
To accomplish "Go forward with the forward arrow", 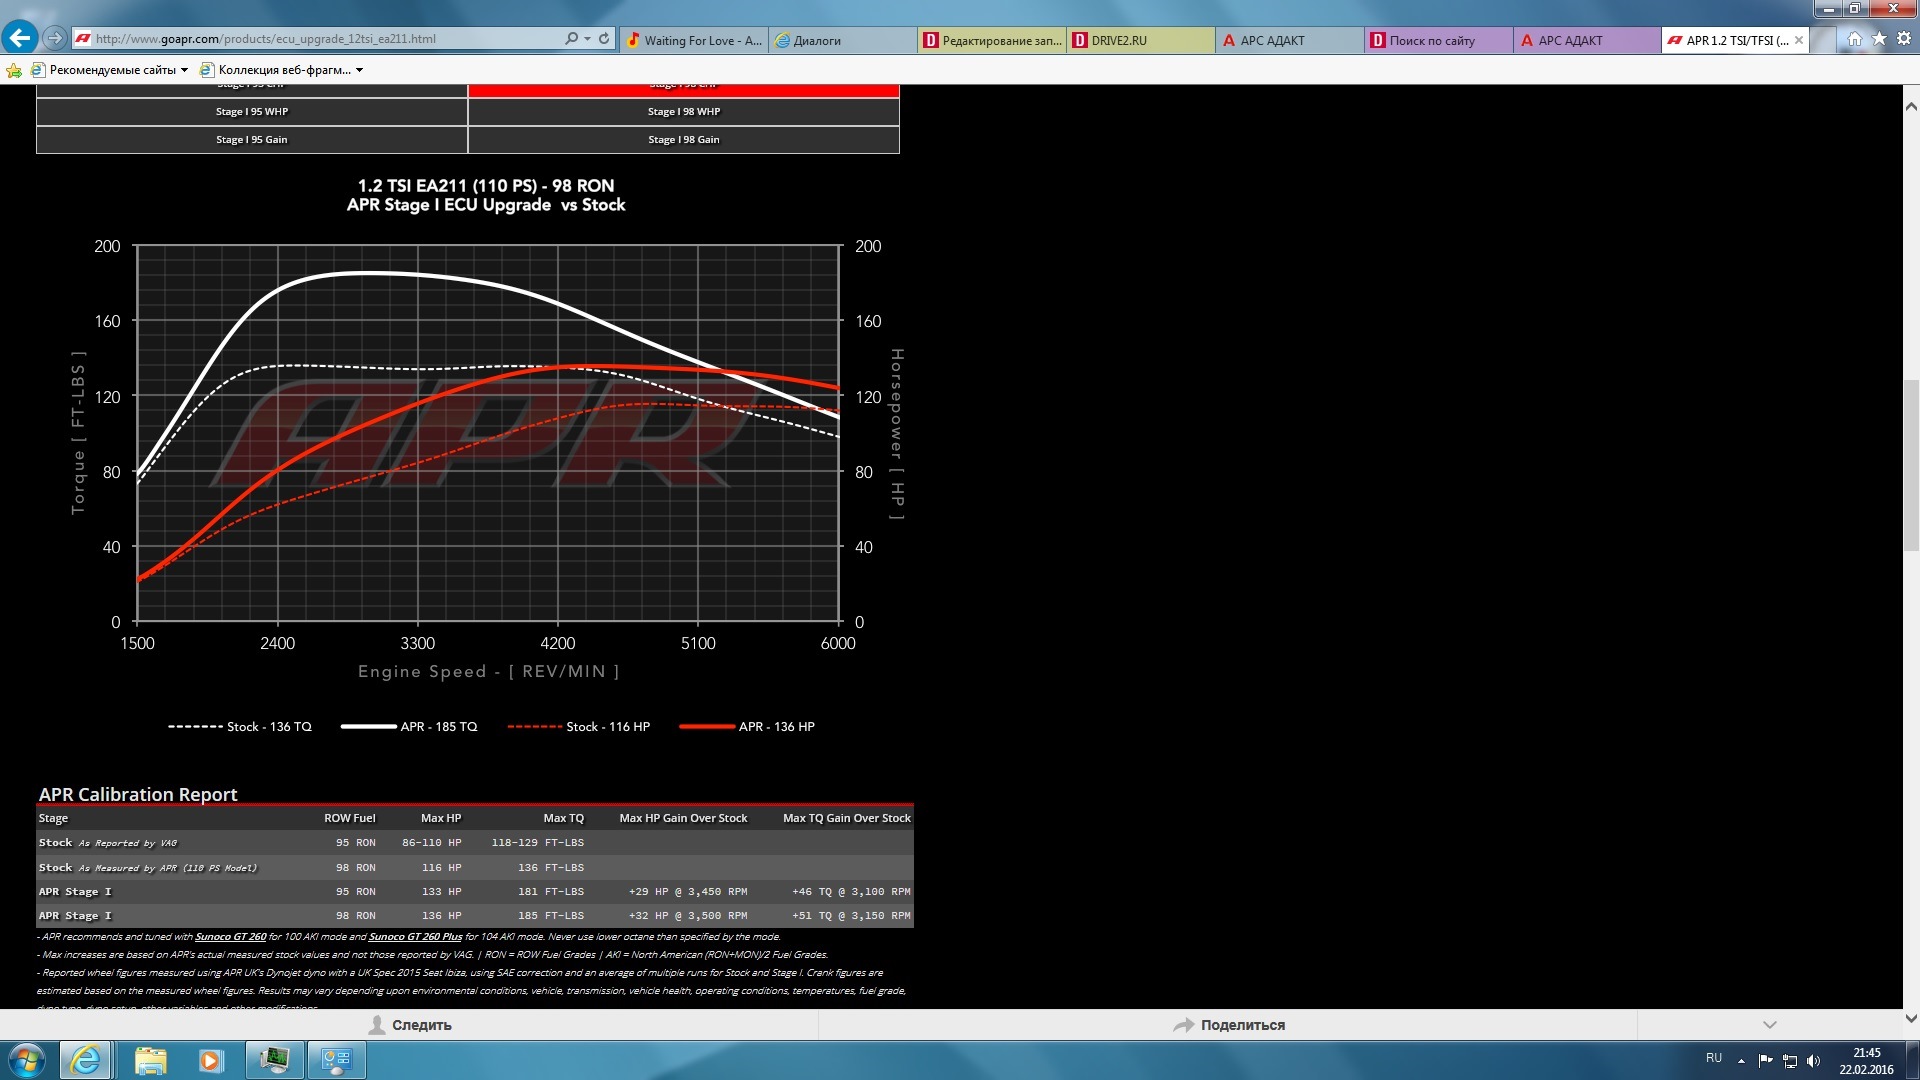I will pyautogui.click(x=55, y=39).
